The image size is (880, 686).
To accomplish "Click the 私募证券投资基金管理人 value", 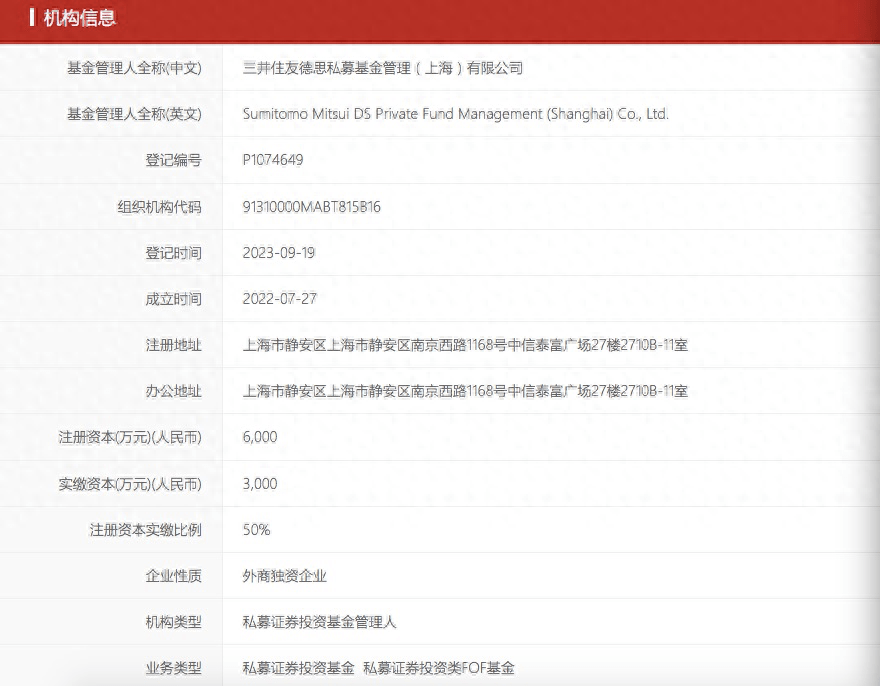I will 319,622.
